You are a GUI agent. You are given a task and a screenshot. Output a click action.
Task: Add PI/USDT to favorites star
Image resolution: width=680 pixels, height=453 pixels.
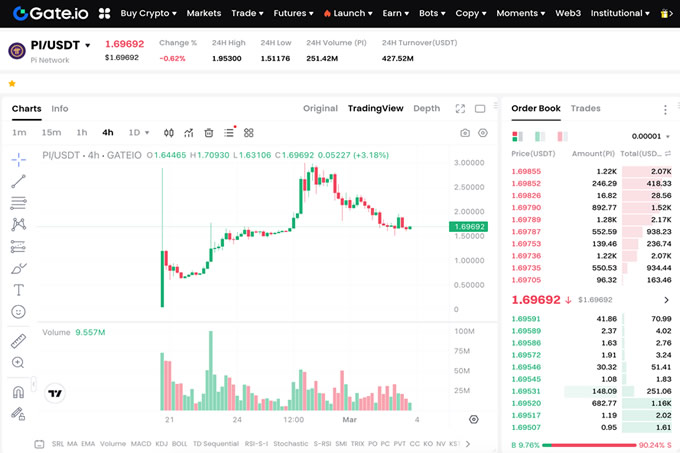coord(12,83)
